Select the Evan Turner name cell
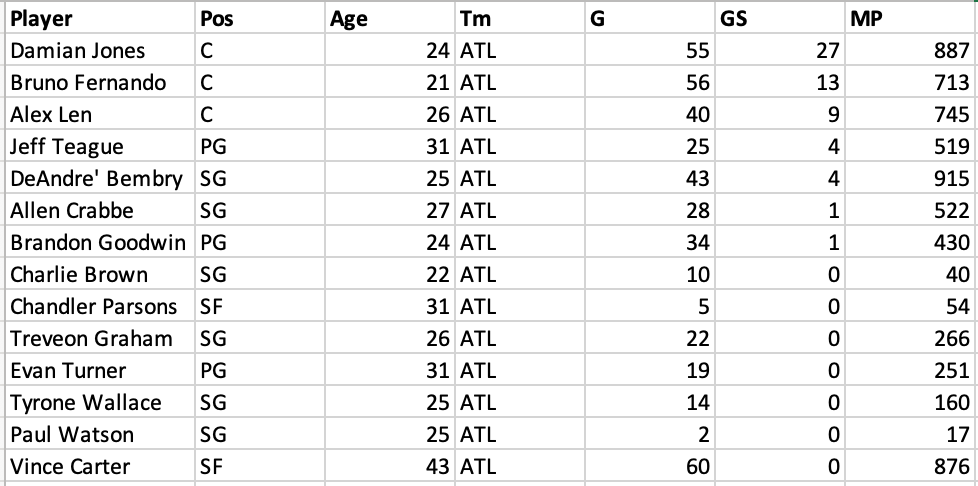This screenshot has width=978, height=486. pyautogui.click(x=100, y=371)
